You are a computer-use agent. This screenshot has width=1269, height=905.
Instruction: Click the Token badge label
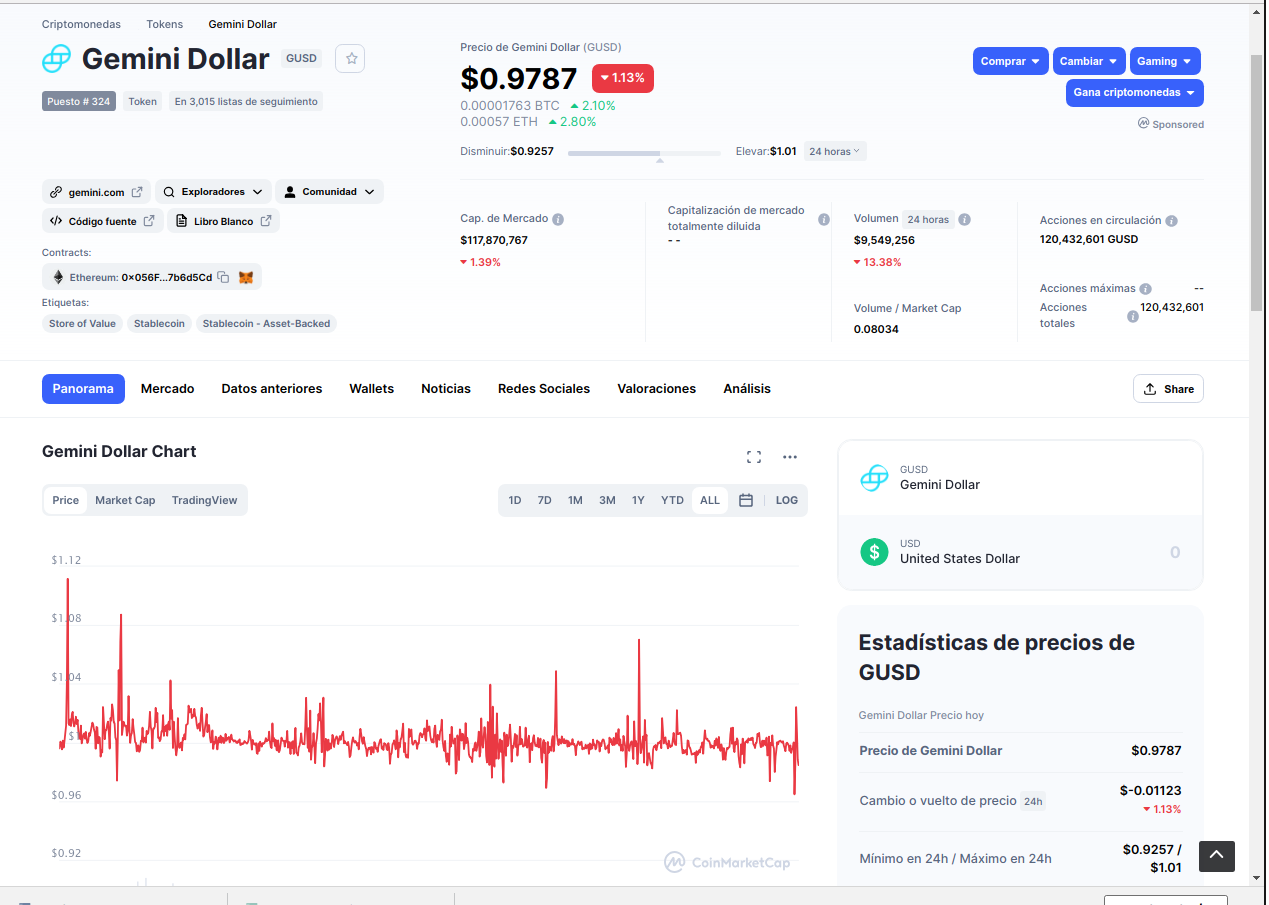point(143,101)
